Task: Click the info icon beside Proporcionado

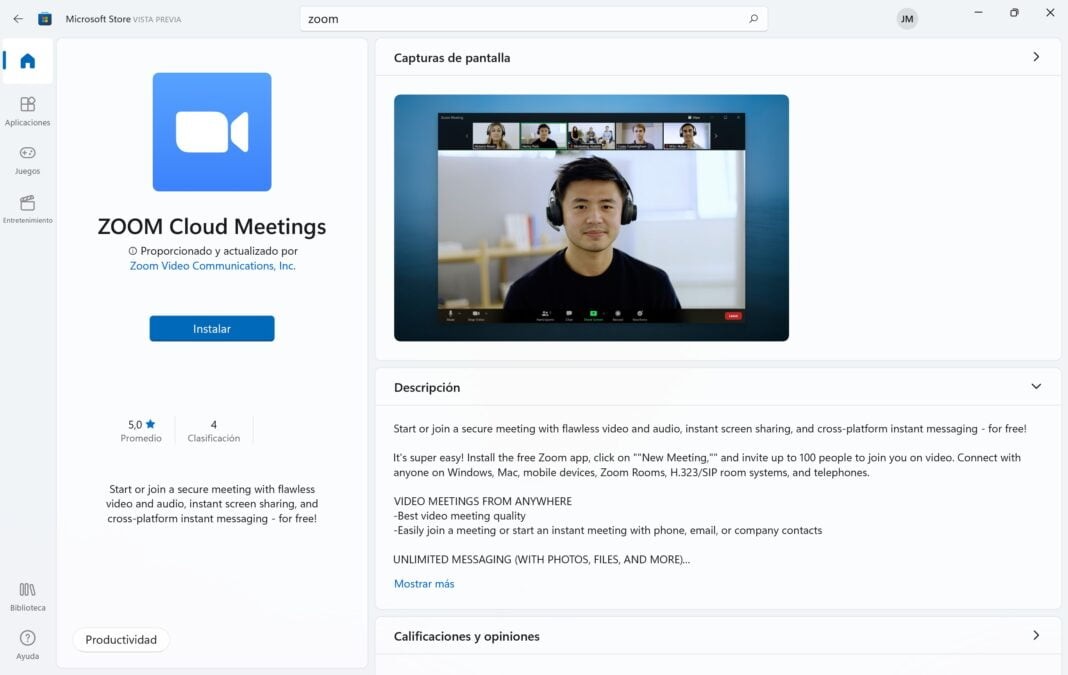Action: (x=133, y=251)
